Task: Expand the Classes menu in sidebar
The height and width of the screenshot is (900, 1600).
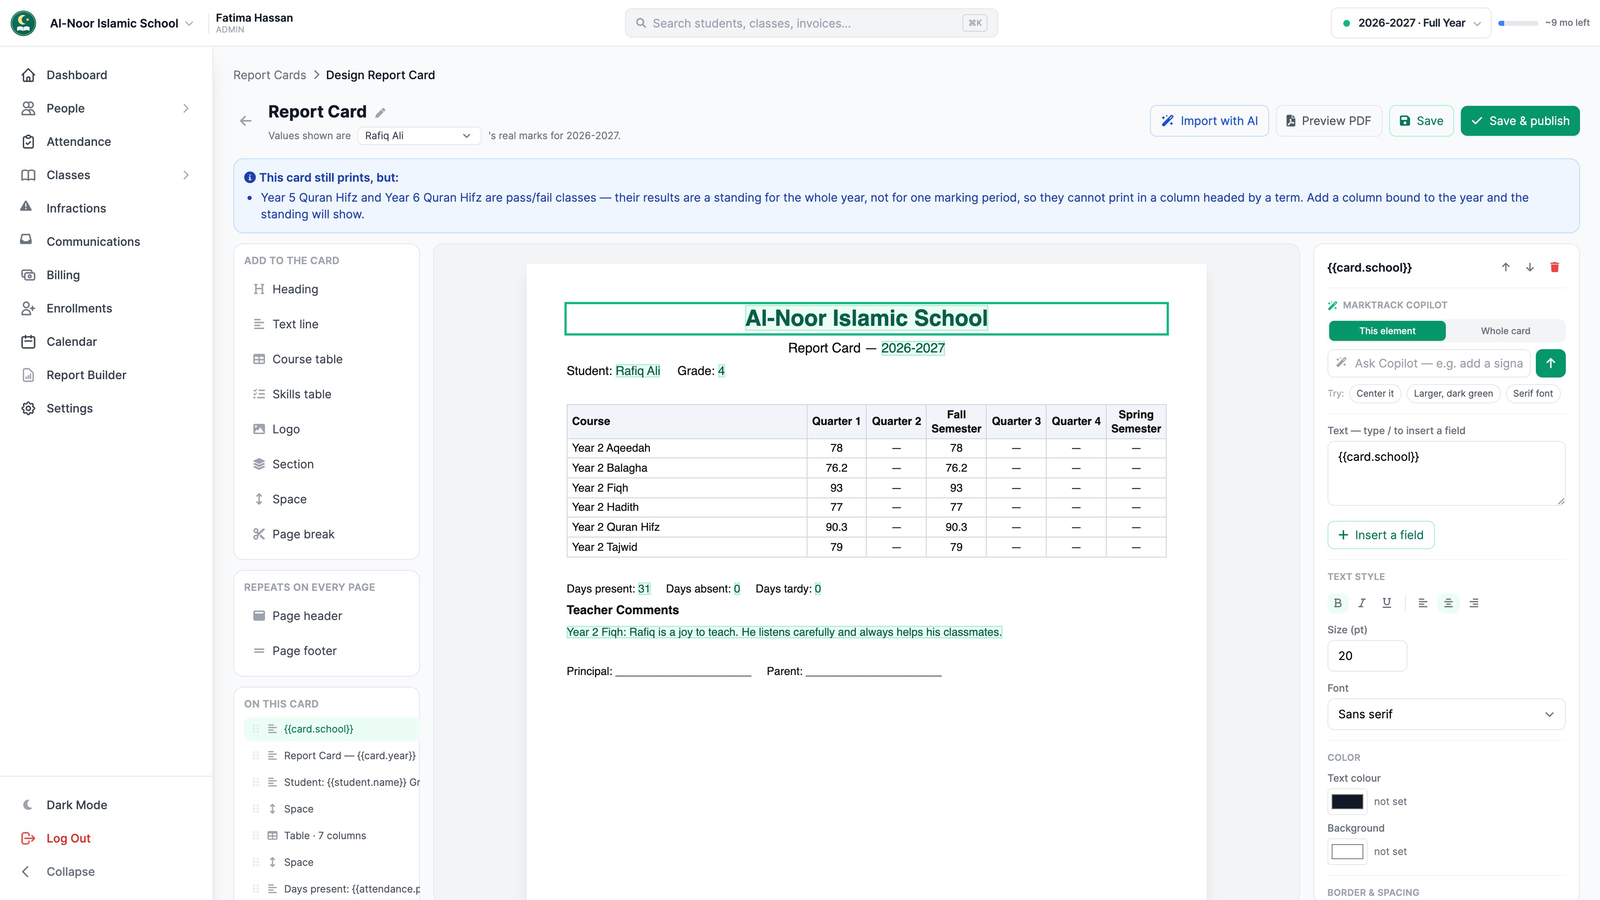Action: tap(106, 175)
